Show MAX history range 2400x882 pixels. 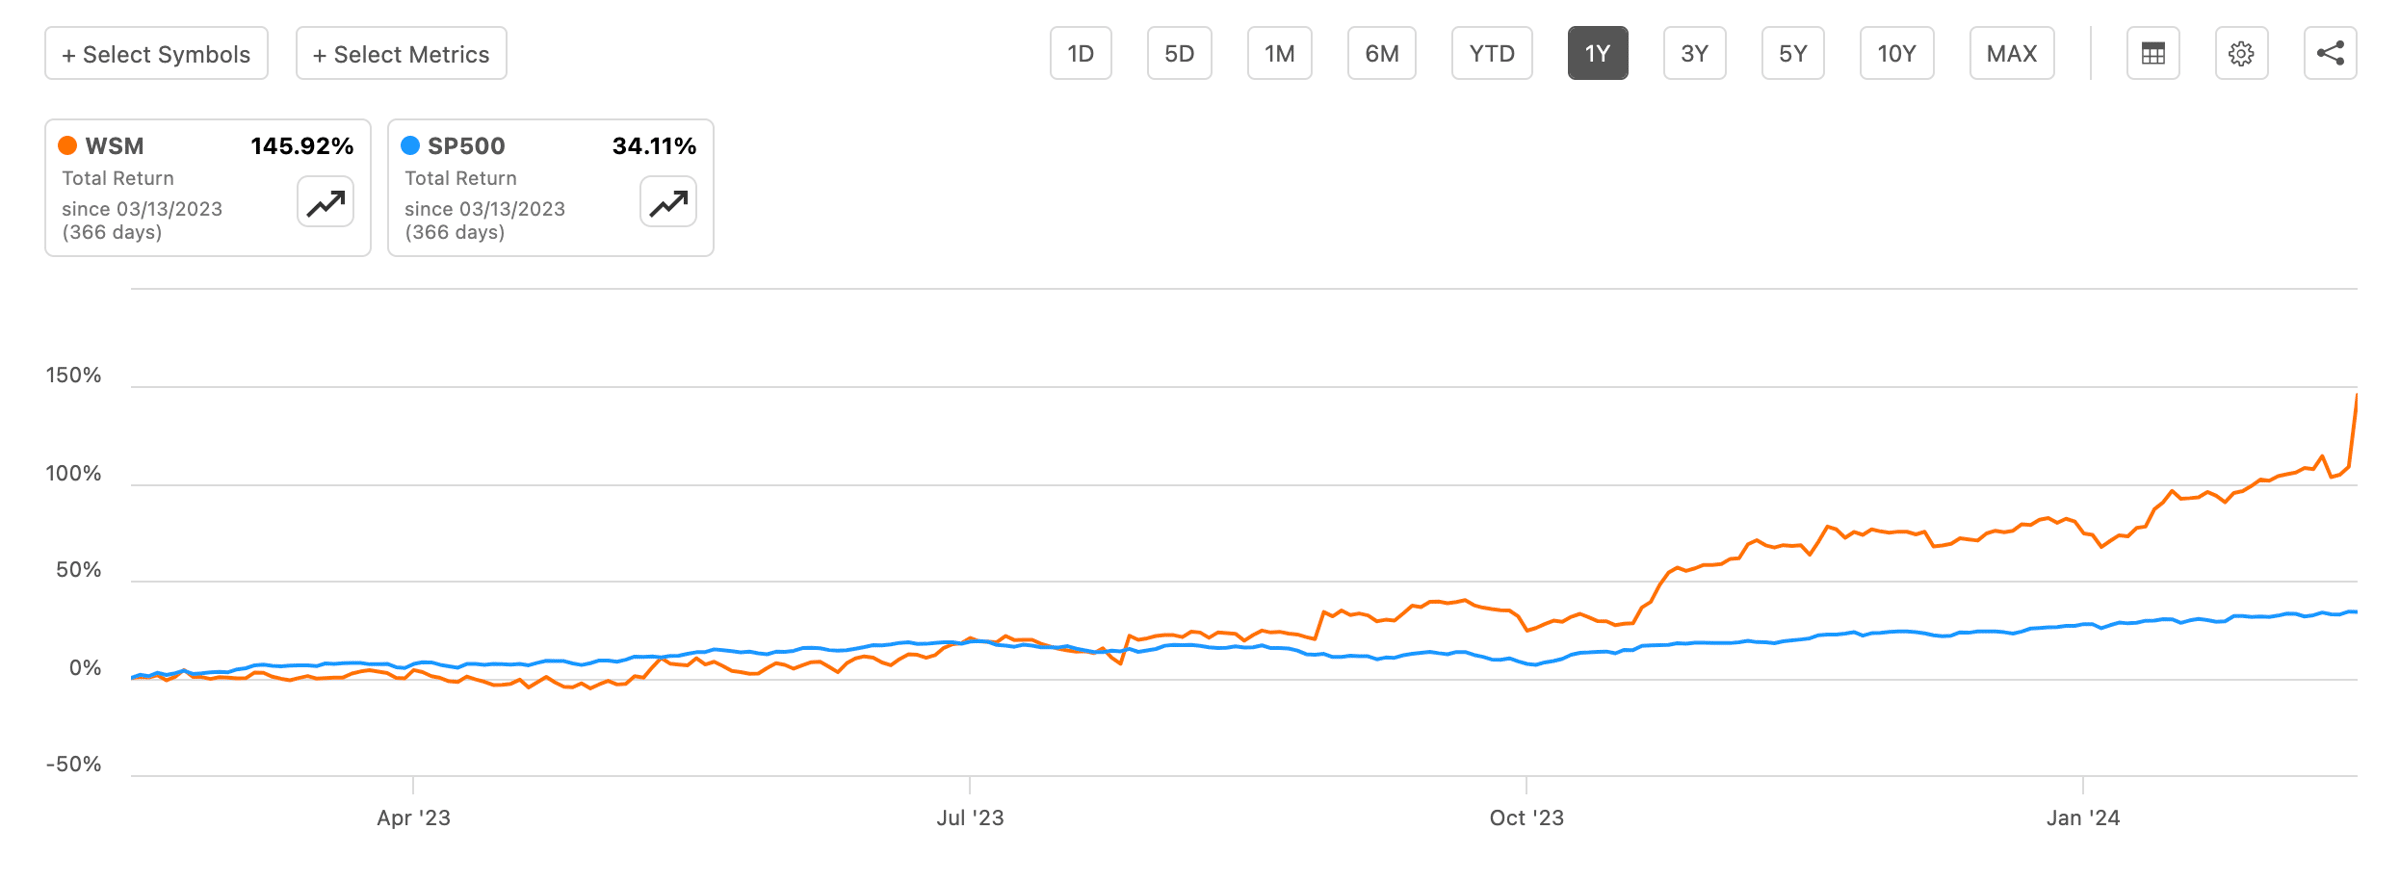[2011, 54]
